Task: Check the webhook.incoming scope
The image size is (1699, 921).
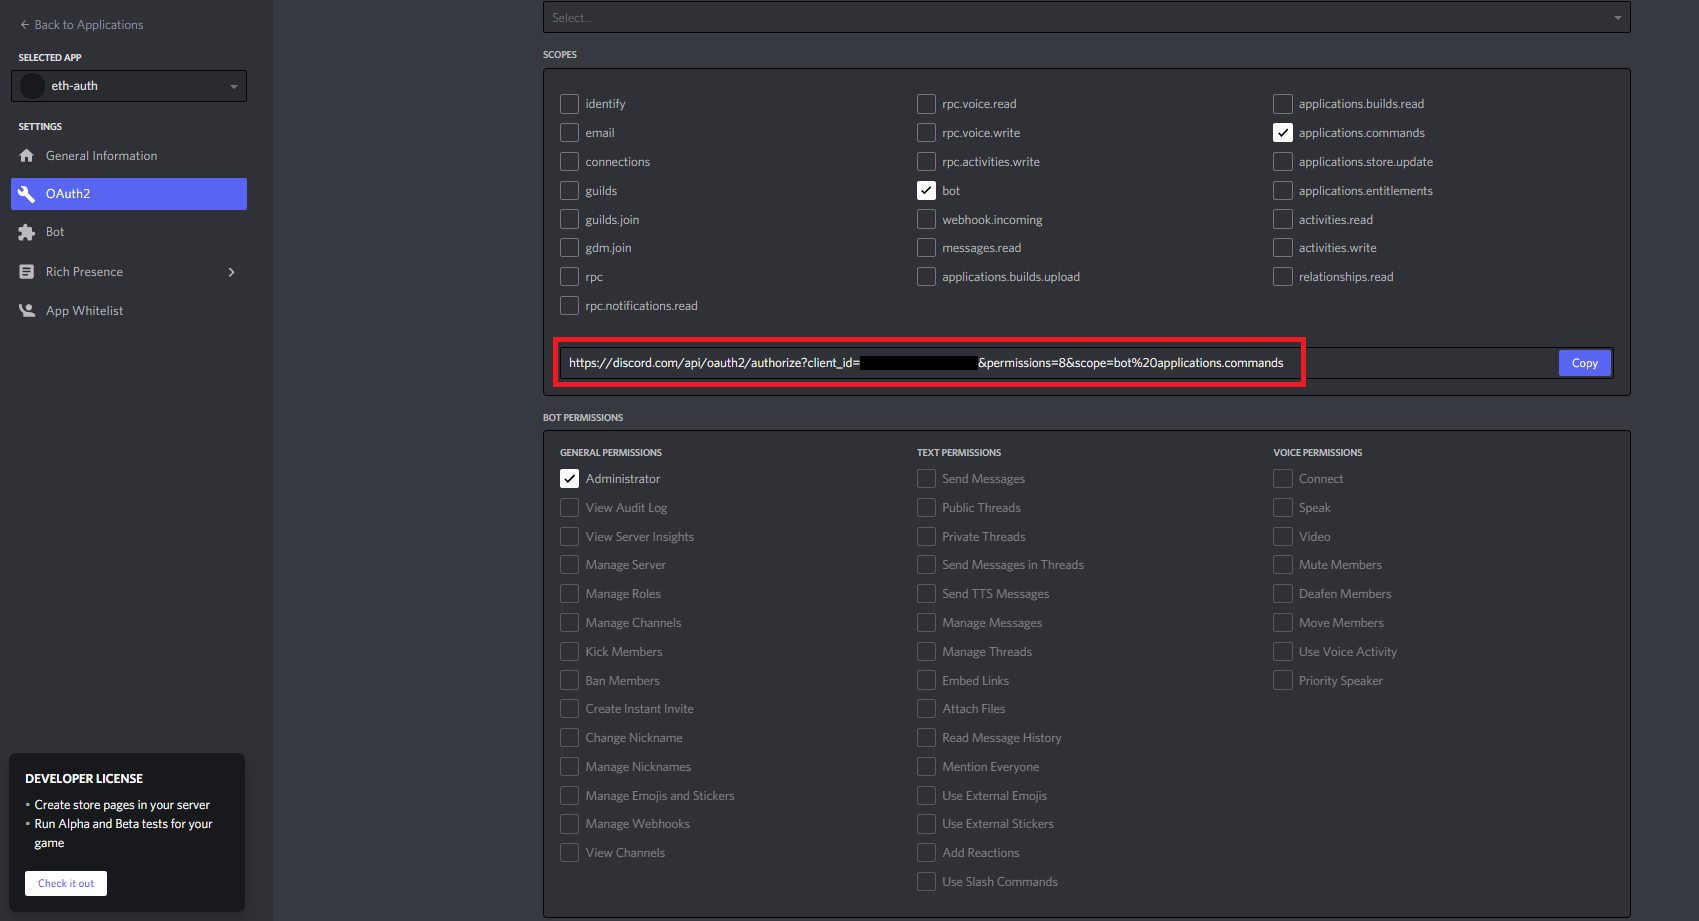Action: click(x=926, y=219)
